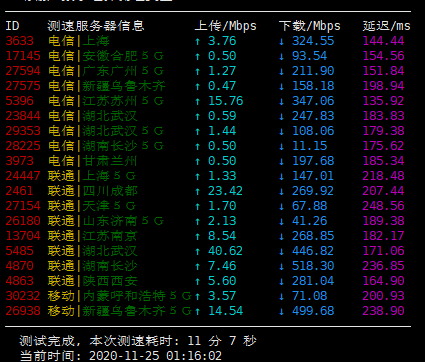Click the 延迟/ms column header
This screenshot has width=425, height=362.
pos(387,26)
